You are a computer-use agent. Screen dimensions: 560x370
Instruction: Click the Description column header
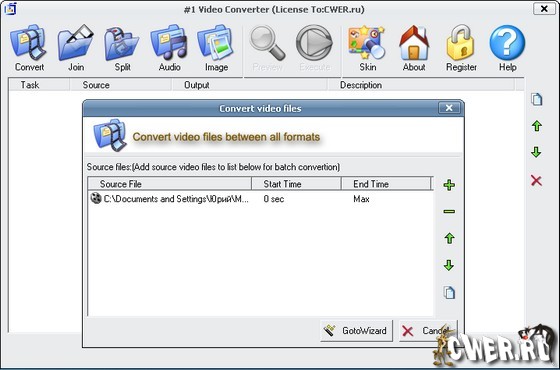(421, 85)
